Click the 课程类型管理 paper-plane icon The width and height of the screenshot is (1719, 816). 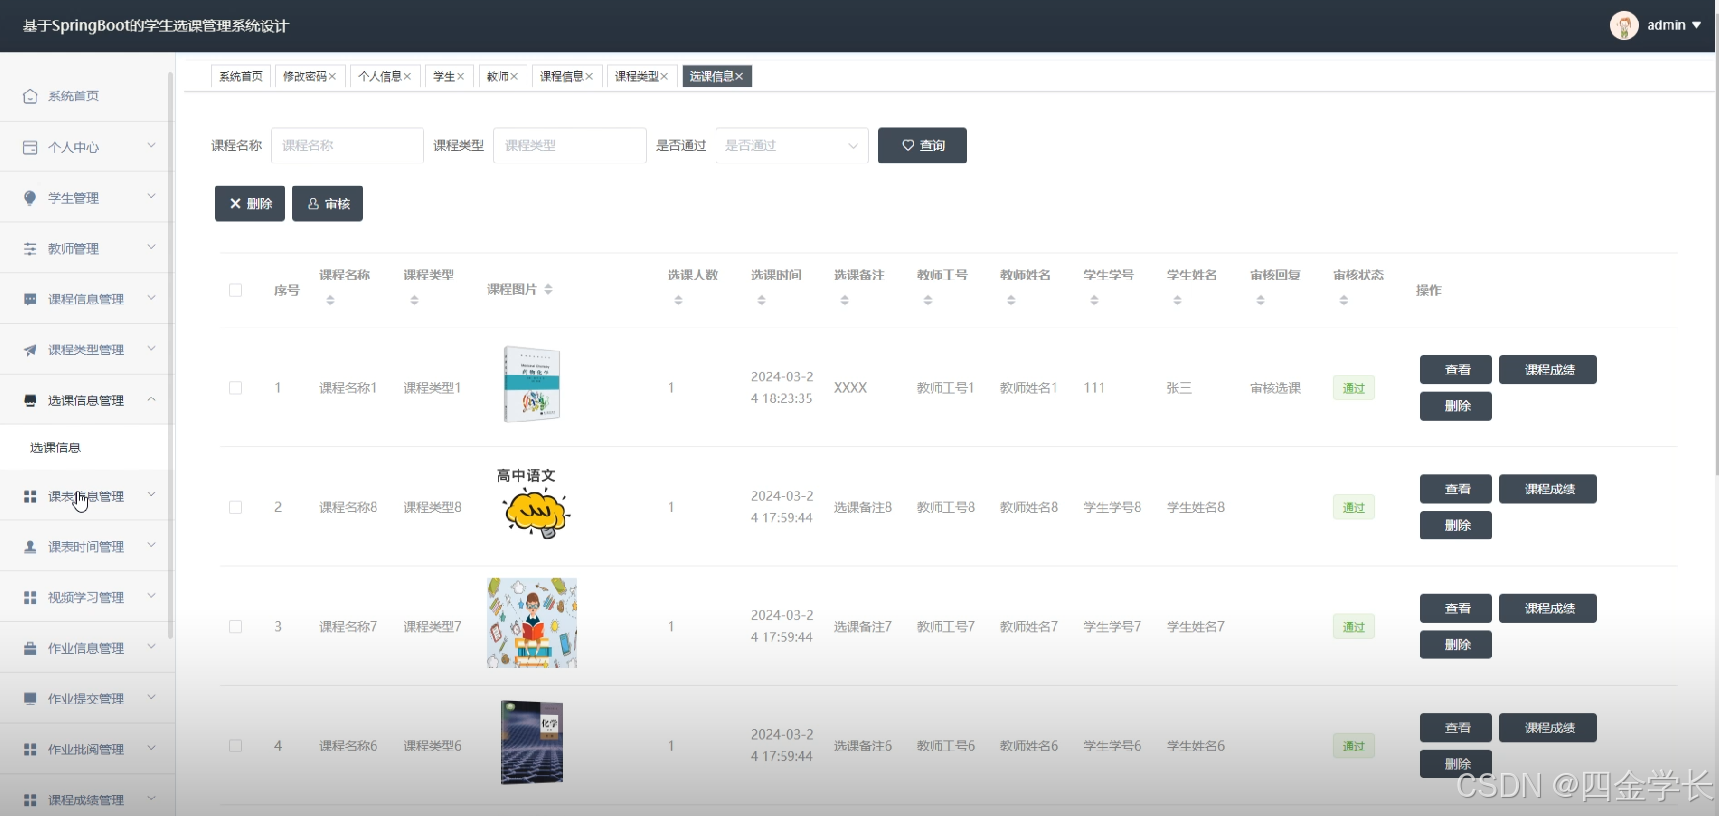click(x=30, y=350)
